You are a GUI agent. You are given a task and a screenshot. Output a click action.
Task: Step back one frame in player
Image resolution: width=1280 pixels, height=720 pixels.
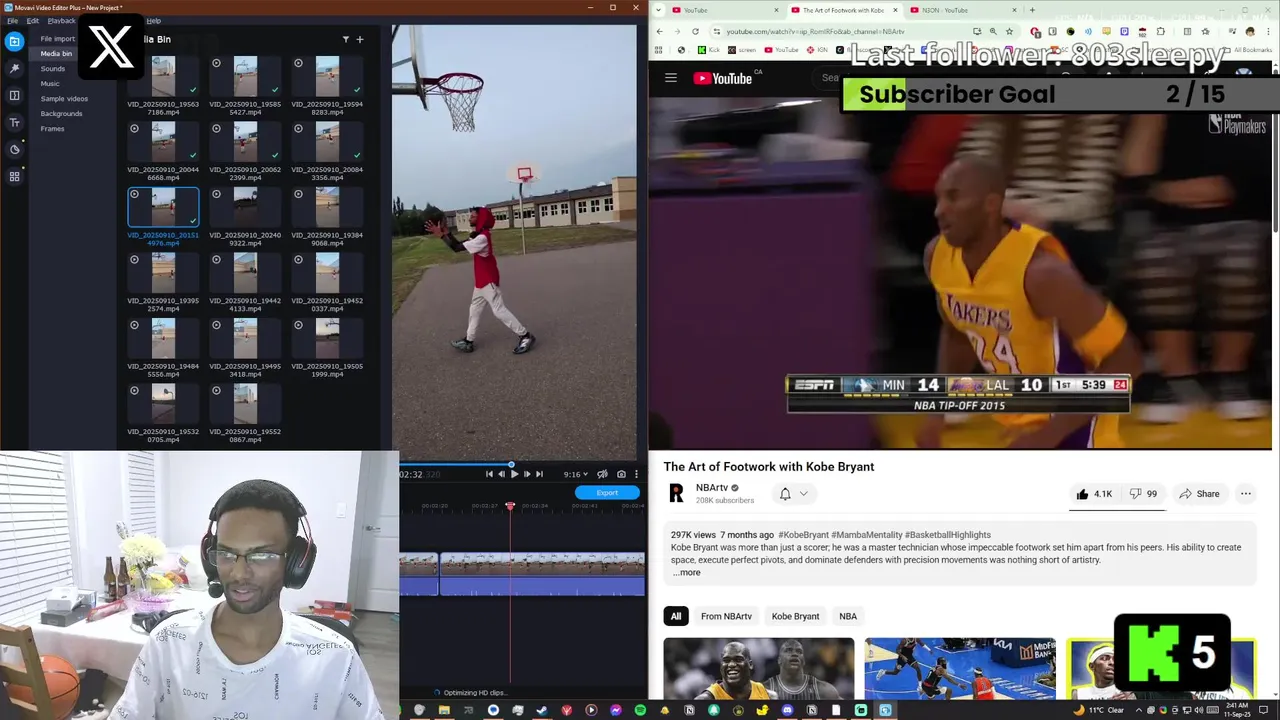(x=501, y=474)
